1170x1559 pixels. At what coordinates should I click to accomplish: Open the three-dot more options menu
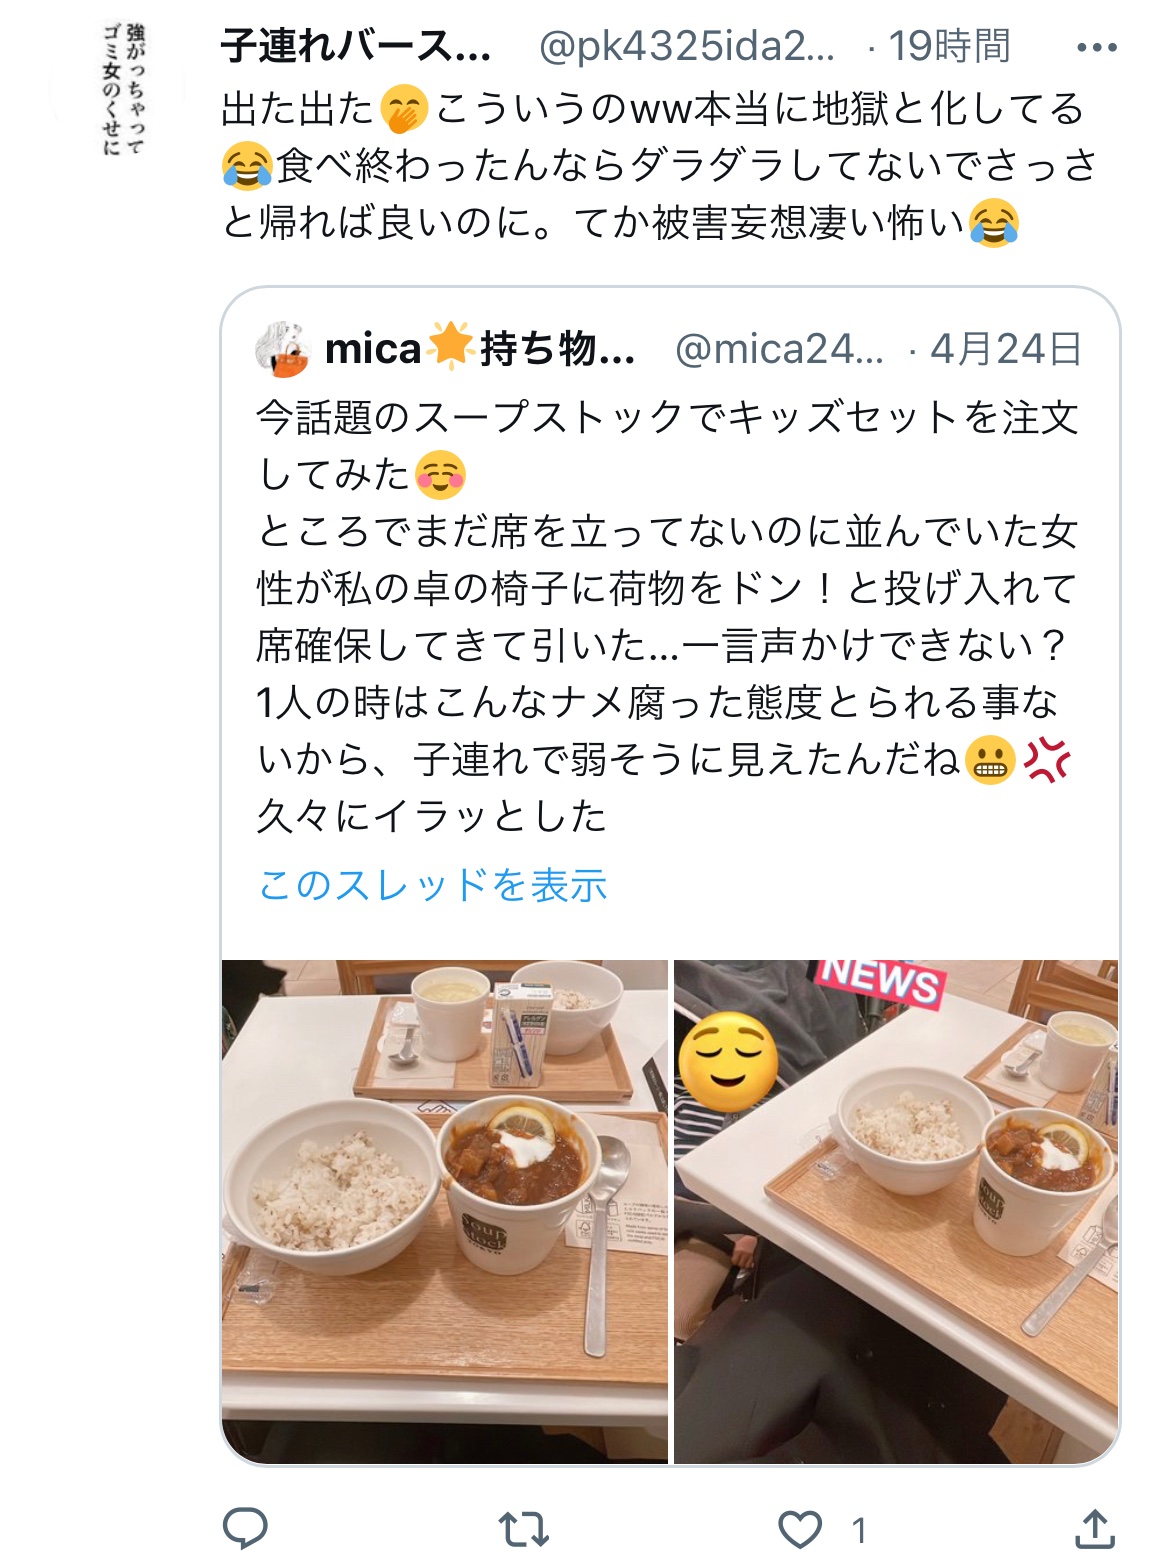1096,47
